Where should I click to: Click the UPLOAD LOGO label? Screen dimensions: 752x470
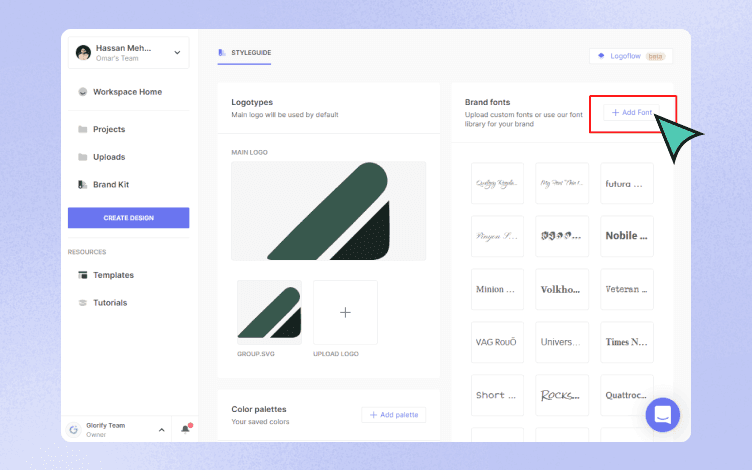point(336,354)
